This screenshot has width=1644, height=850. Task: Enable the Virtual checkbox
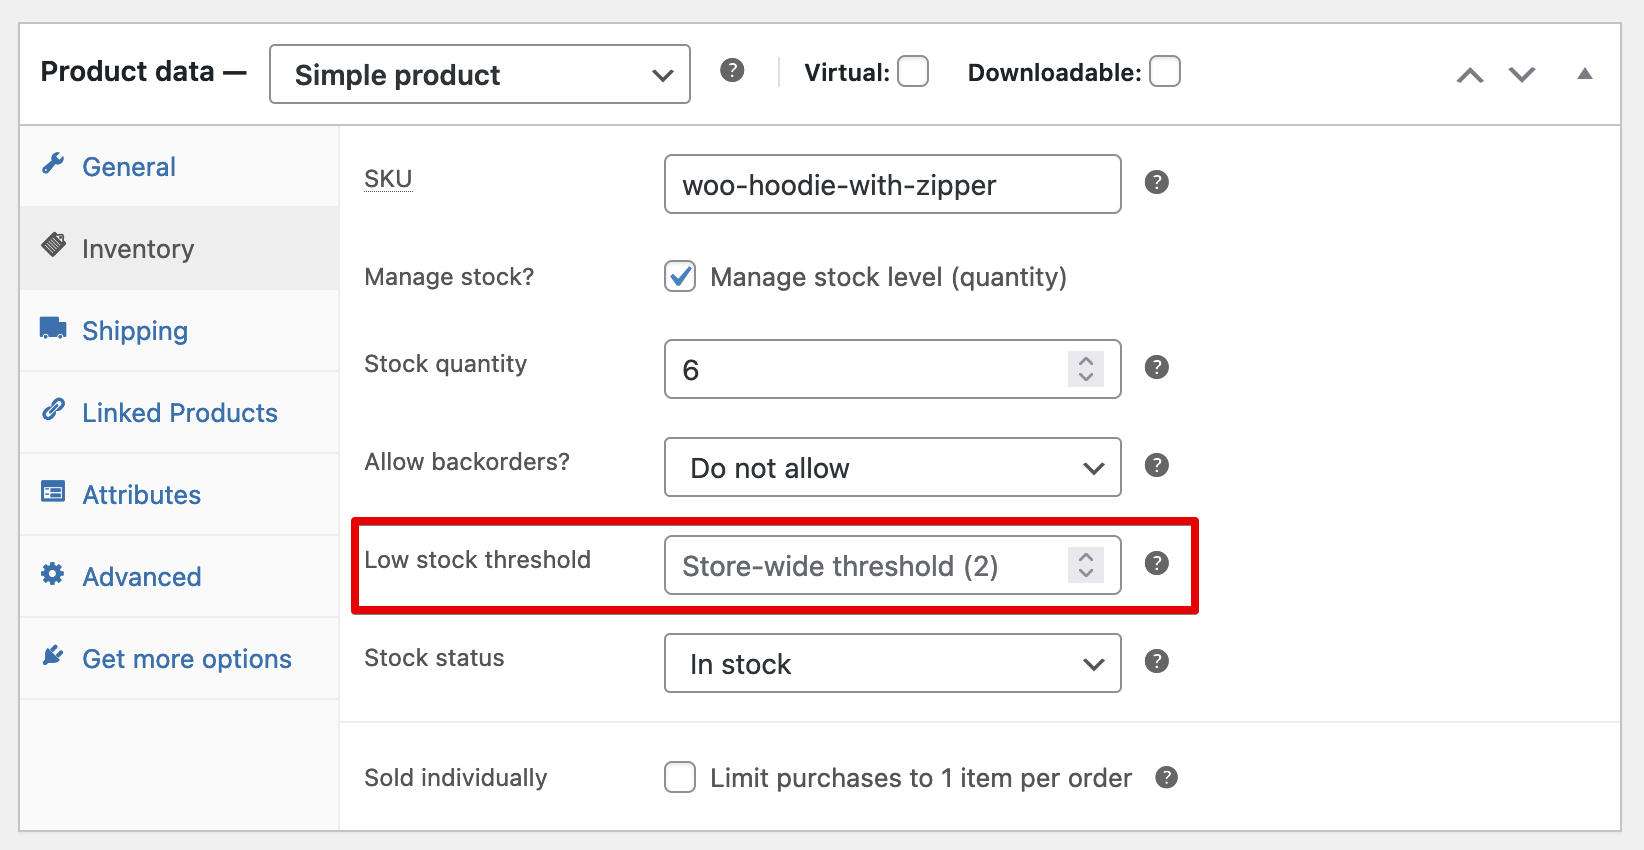(x=912, y=72)
